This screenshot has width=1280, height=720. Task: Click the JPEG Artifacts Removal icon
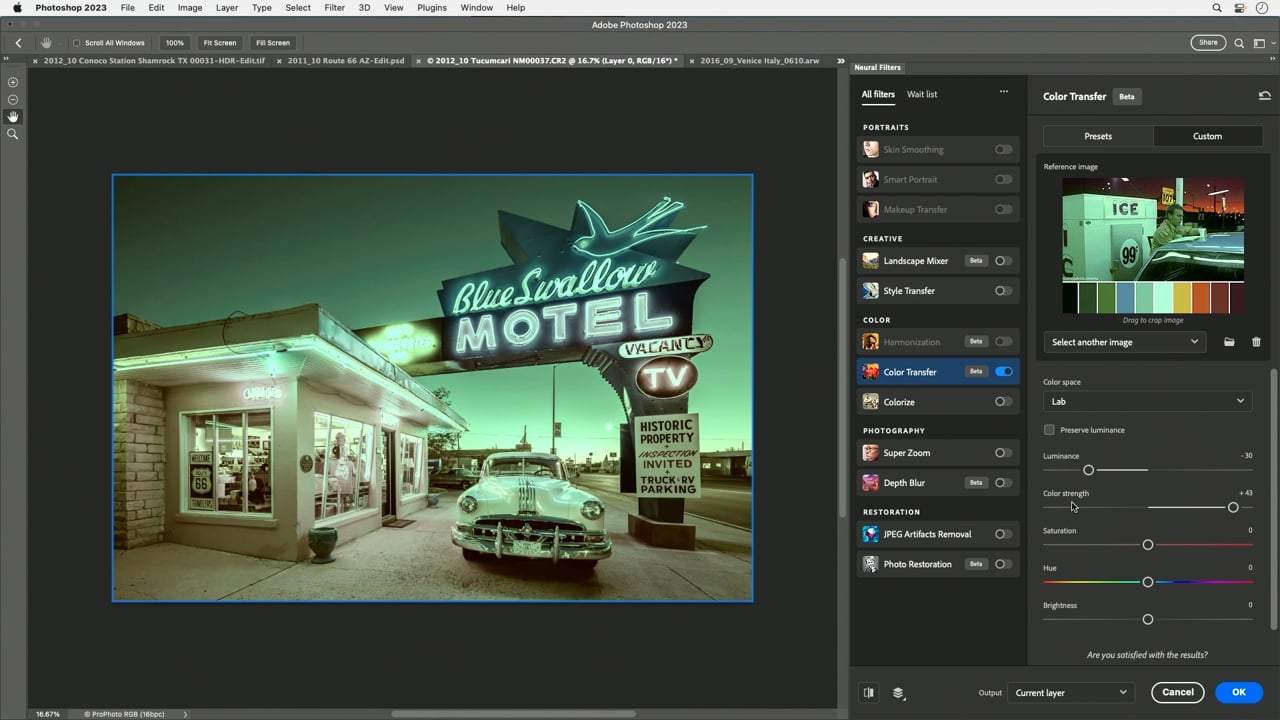click(x=870, y=533)
